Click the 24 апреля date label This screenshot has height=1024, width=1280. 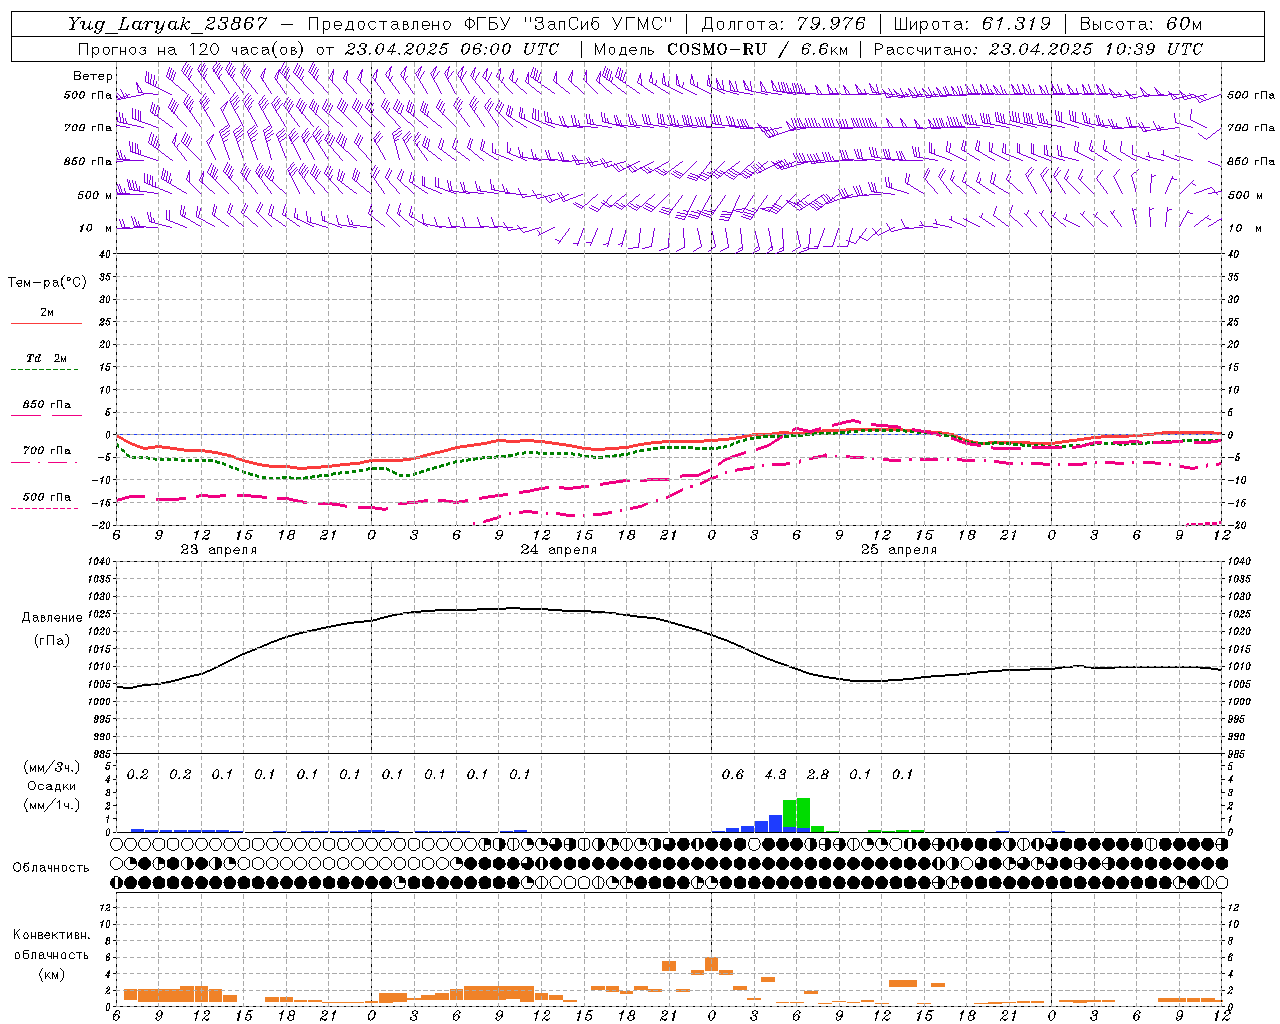pos(558,550)
